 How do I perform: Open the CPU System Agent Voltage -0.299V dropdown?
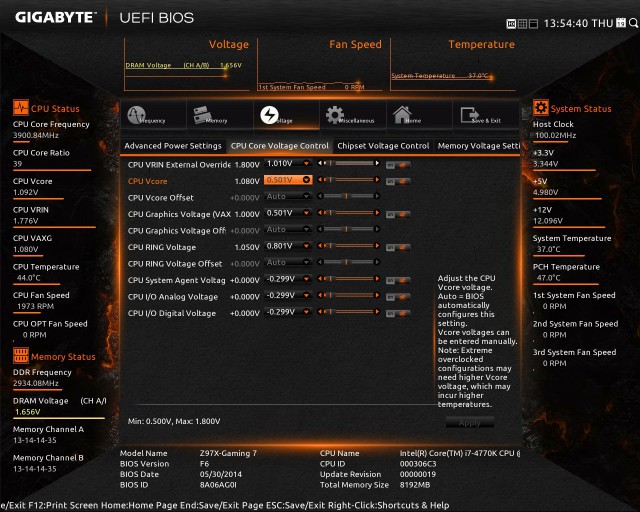[288, 279]
